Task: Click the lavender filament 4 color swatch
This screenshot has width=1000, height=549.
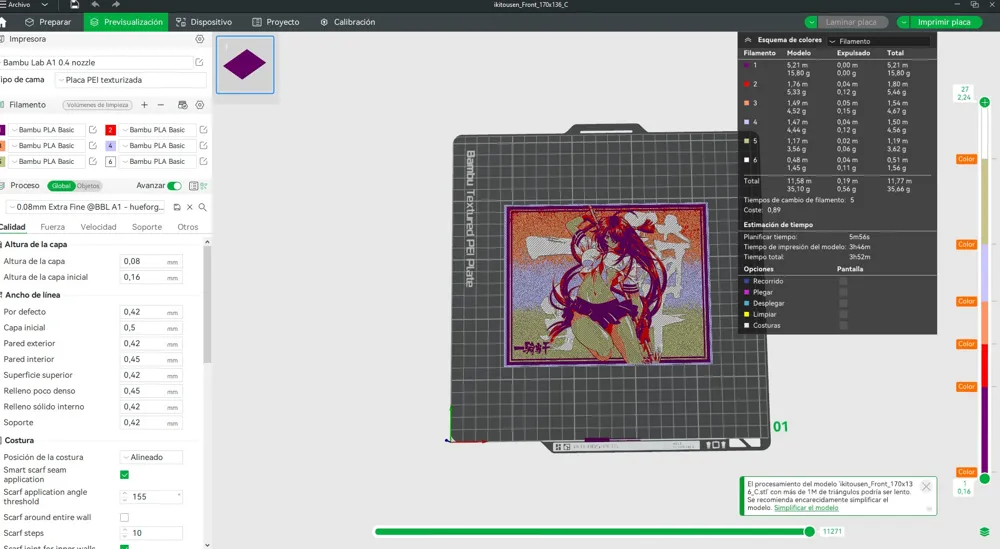Action: pyautogui.click(x=110, y=145)
